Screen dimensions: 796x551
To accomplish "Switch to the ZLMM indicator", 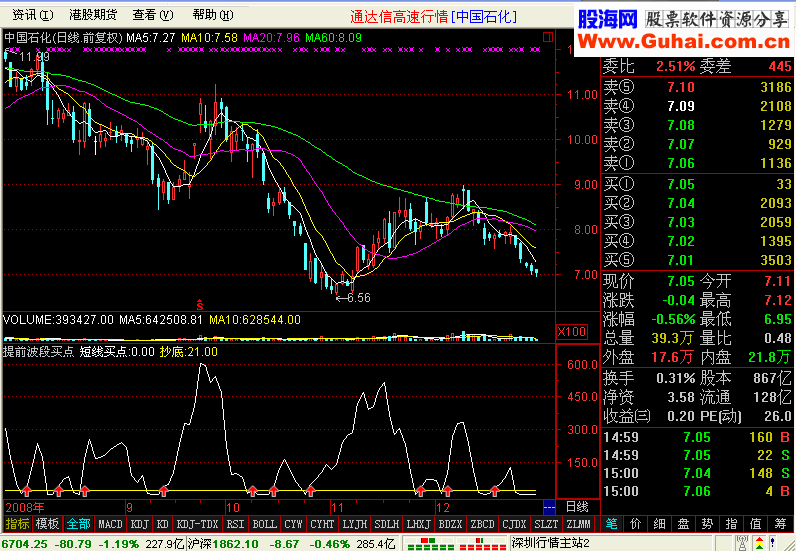I will pos(578,524).
